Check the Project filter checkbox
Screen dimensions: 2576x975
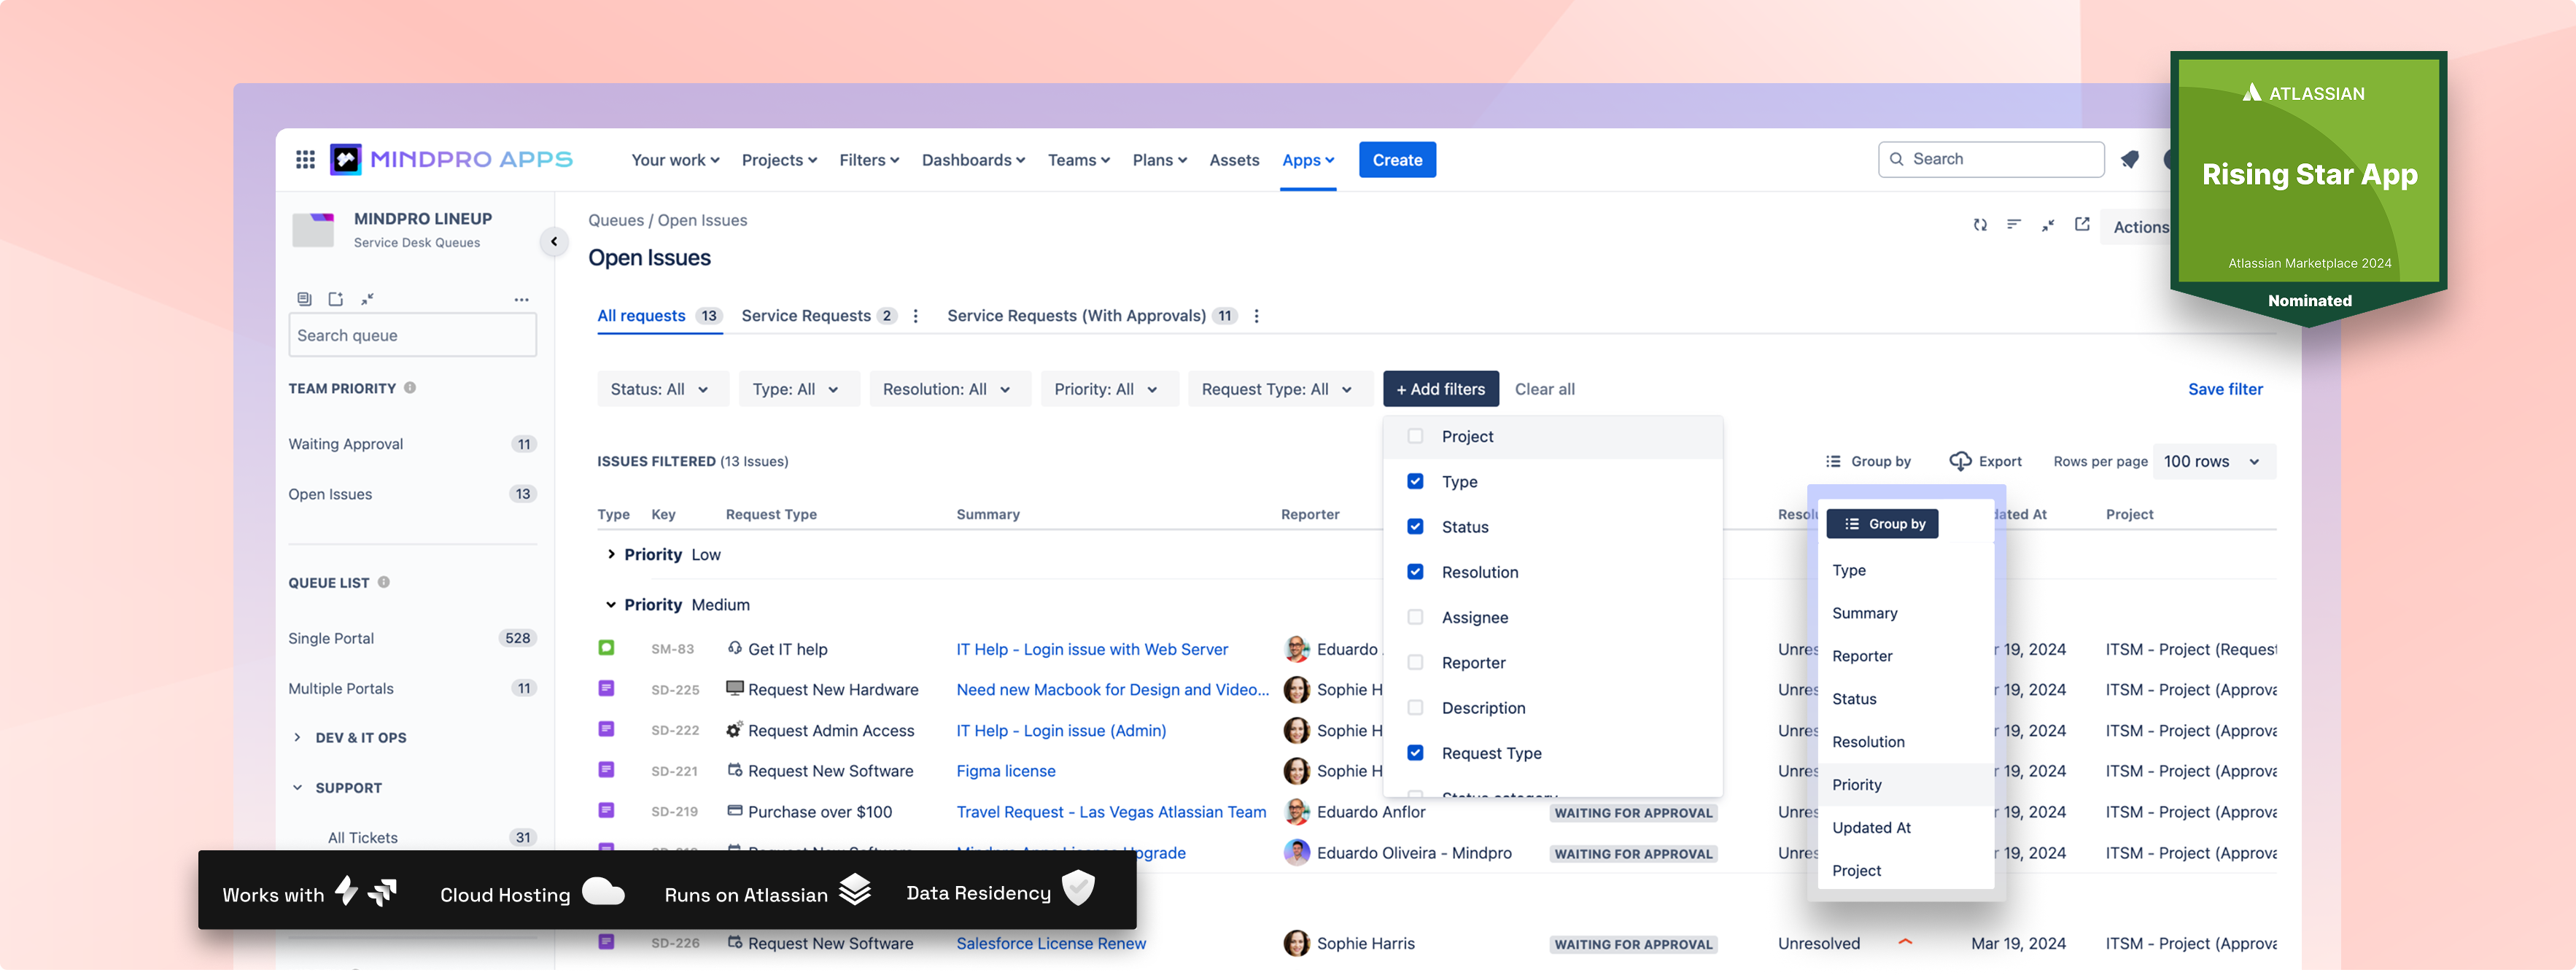click(1415, 437)
